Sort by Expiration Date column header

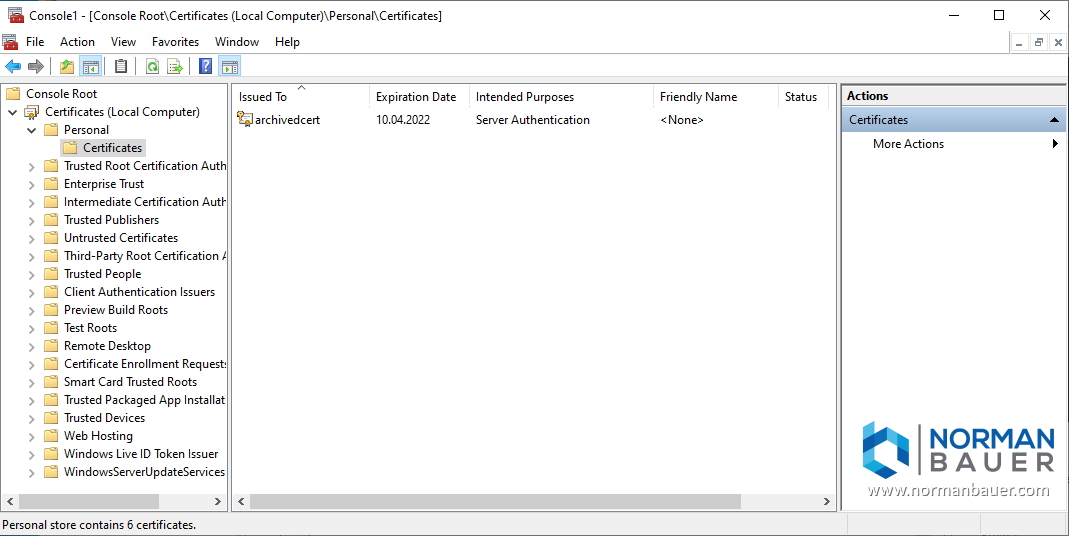click(x=416, y=97)
